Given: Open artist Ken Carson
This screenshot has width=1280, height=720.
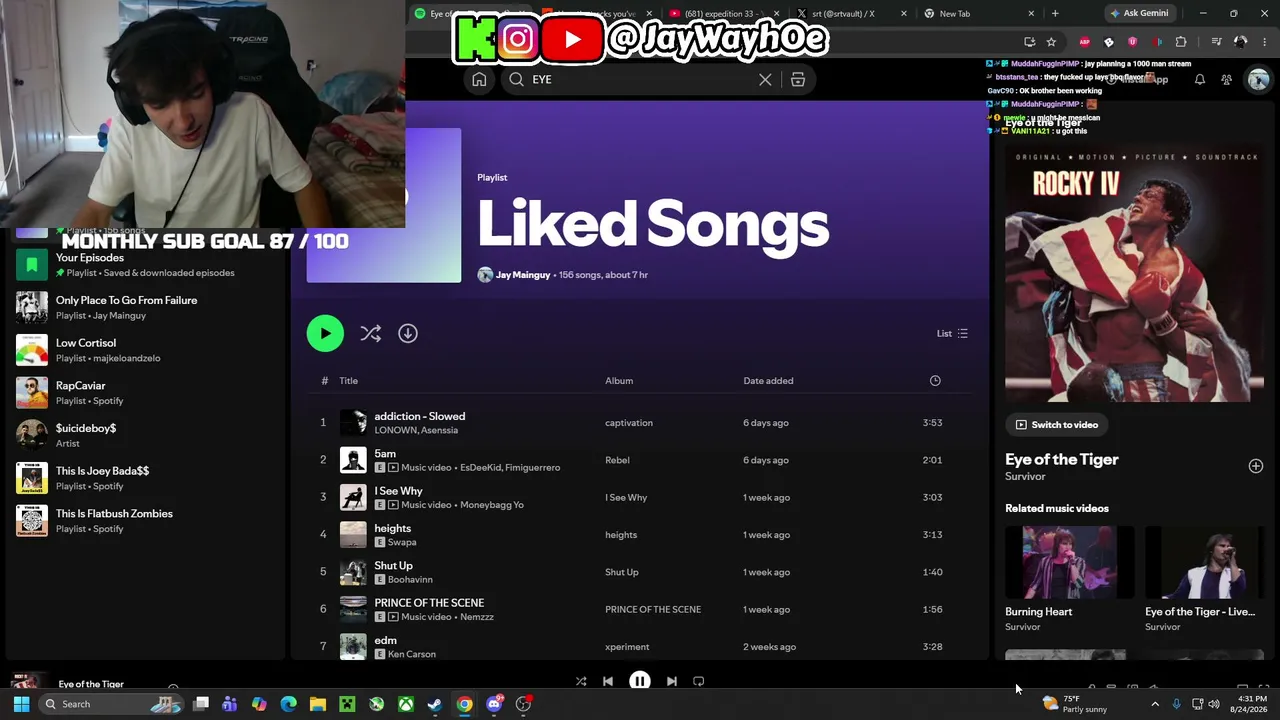Looking at the screenshot, I should 411,654.
